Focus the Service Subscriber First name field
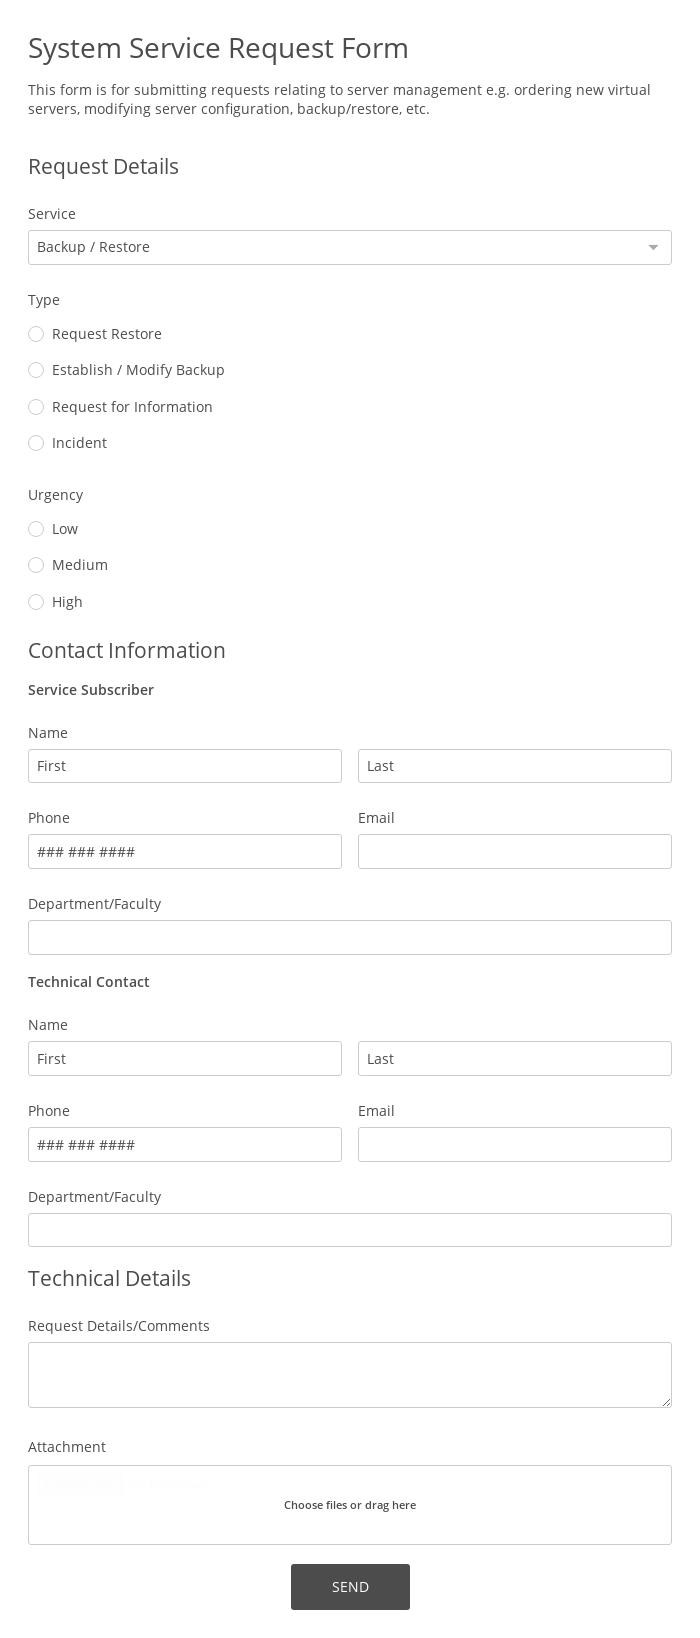This screenshot has height=1638, width=700. (x=185, y=766)
